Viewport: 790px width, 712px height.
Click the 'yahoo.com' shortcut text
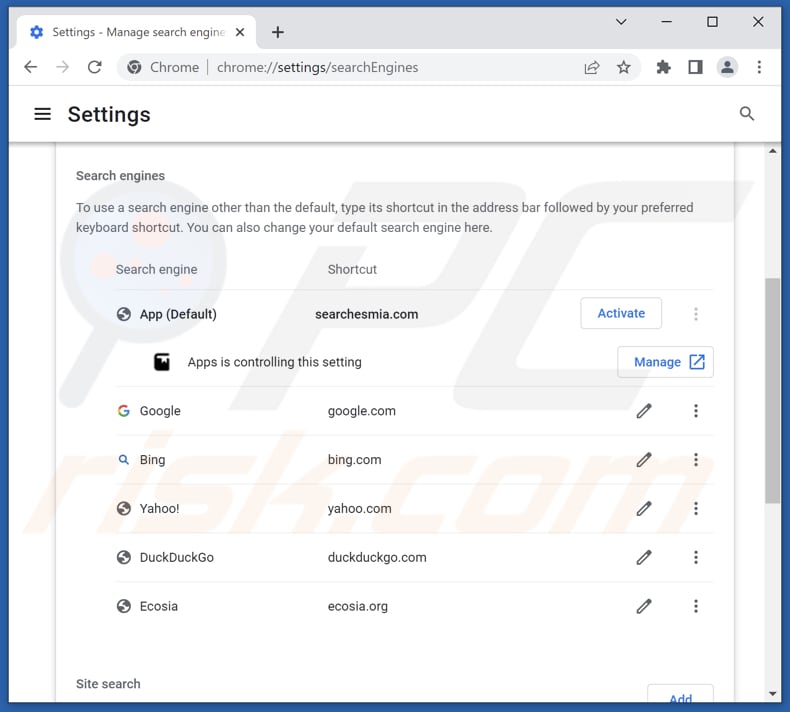[x=359, y=508]
